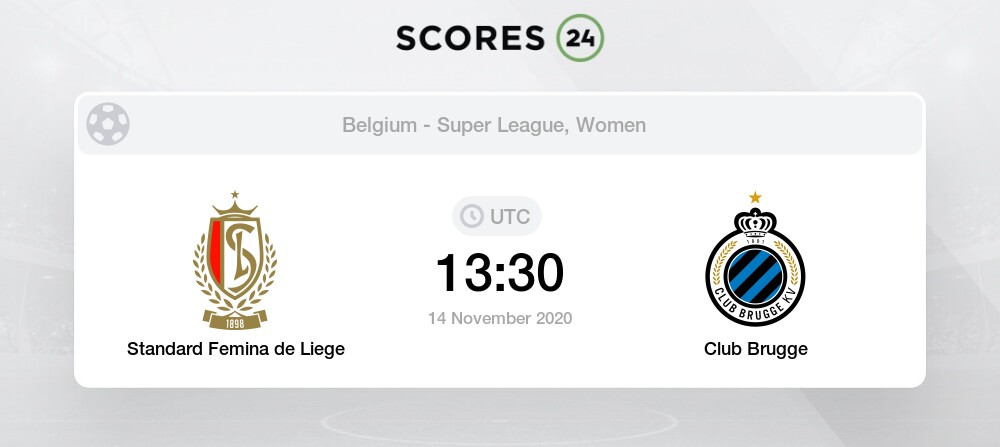Open the Standard Femina de Liege team link
This screenshot has width=1000, height=447.
point(235,349)
